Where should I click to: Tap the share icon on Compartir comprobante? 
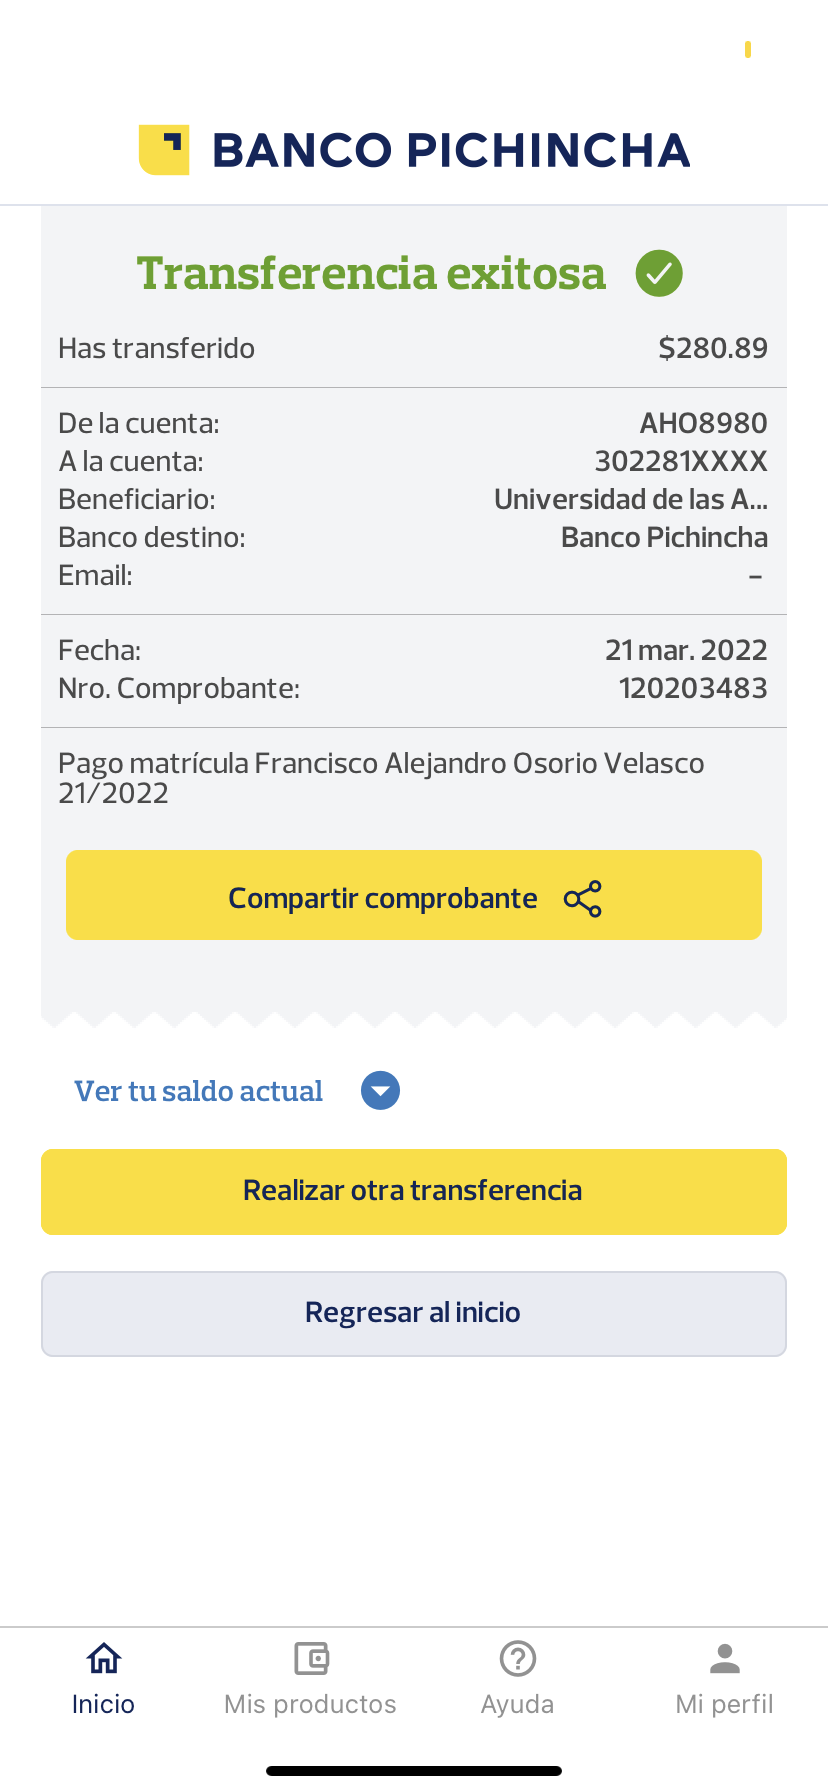click(583, 899)
